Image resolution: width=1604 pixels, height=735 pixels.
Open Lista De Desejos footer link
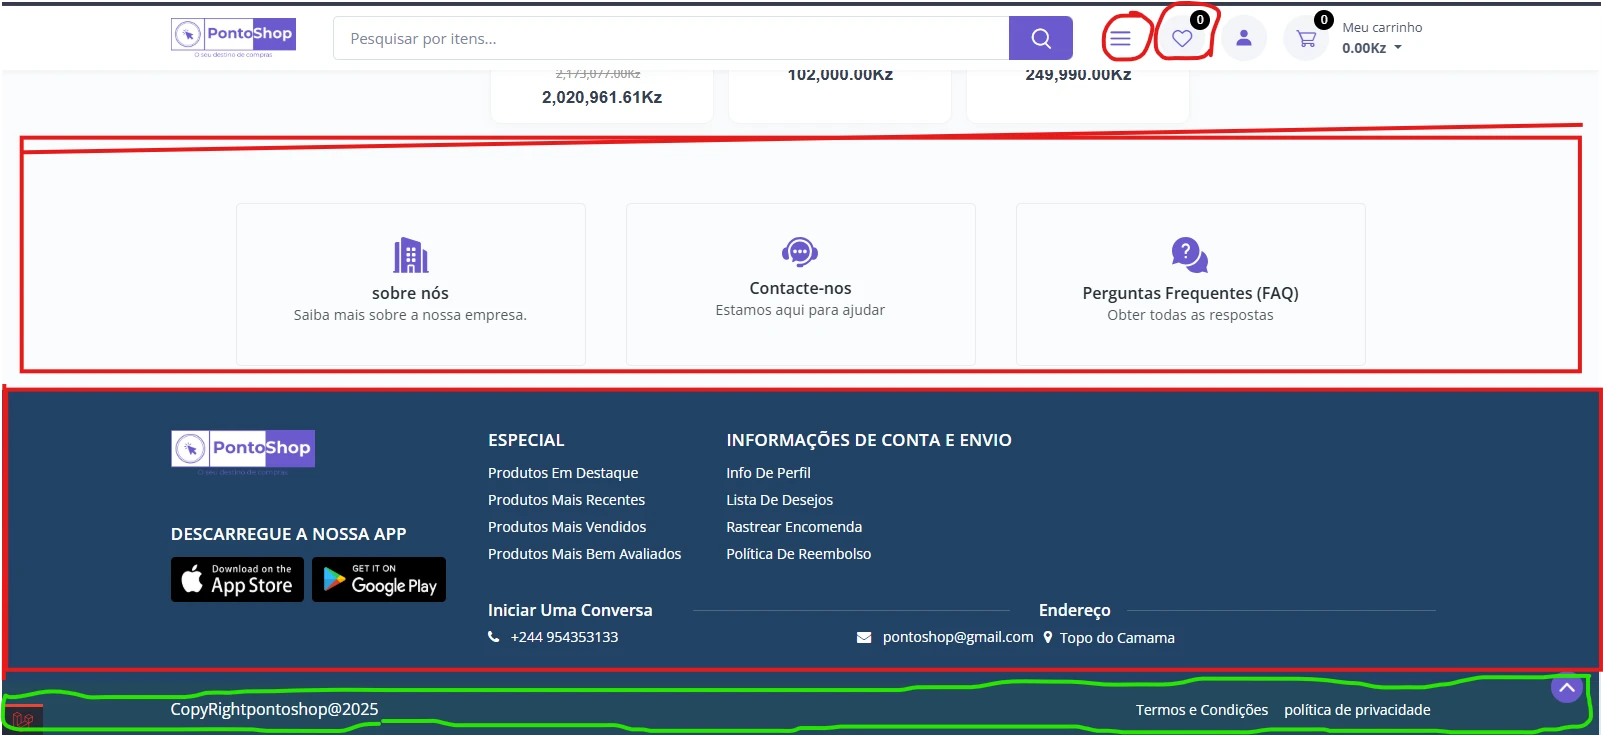779,500
